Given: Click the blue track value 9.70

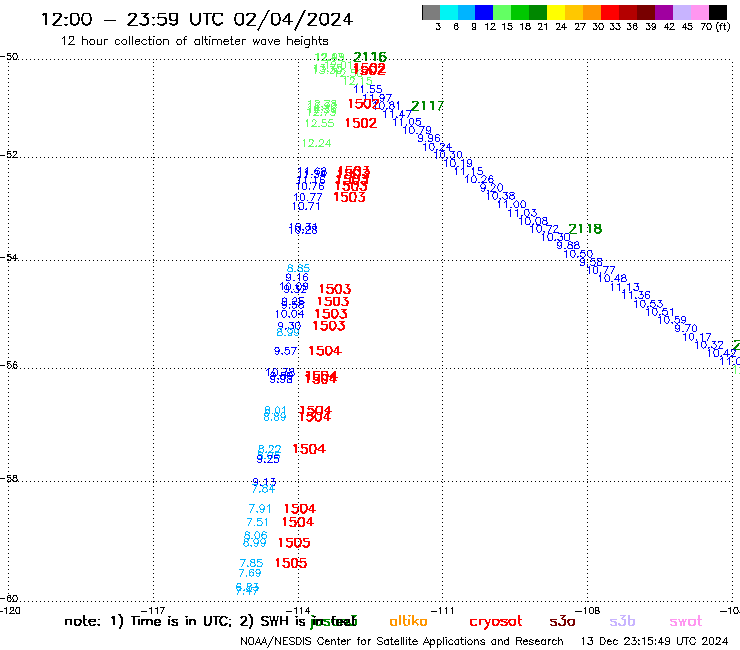Looking at the screenshot, I should (685, 328).
